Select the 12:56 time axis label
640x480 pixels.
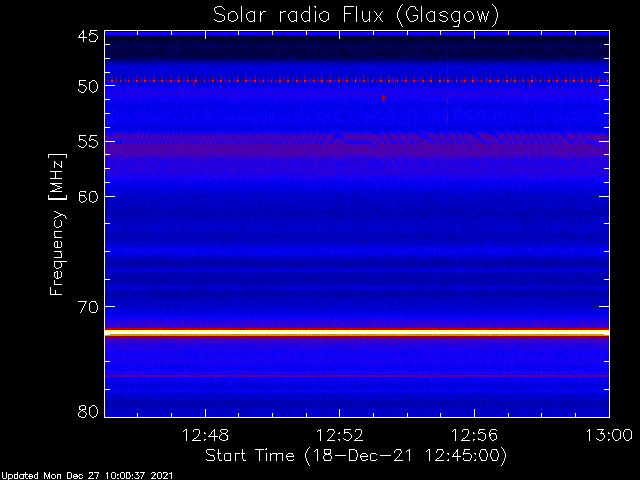(x=474, y=435)
